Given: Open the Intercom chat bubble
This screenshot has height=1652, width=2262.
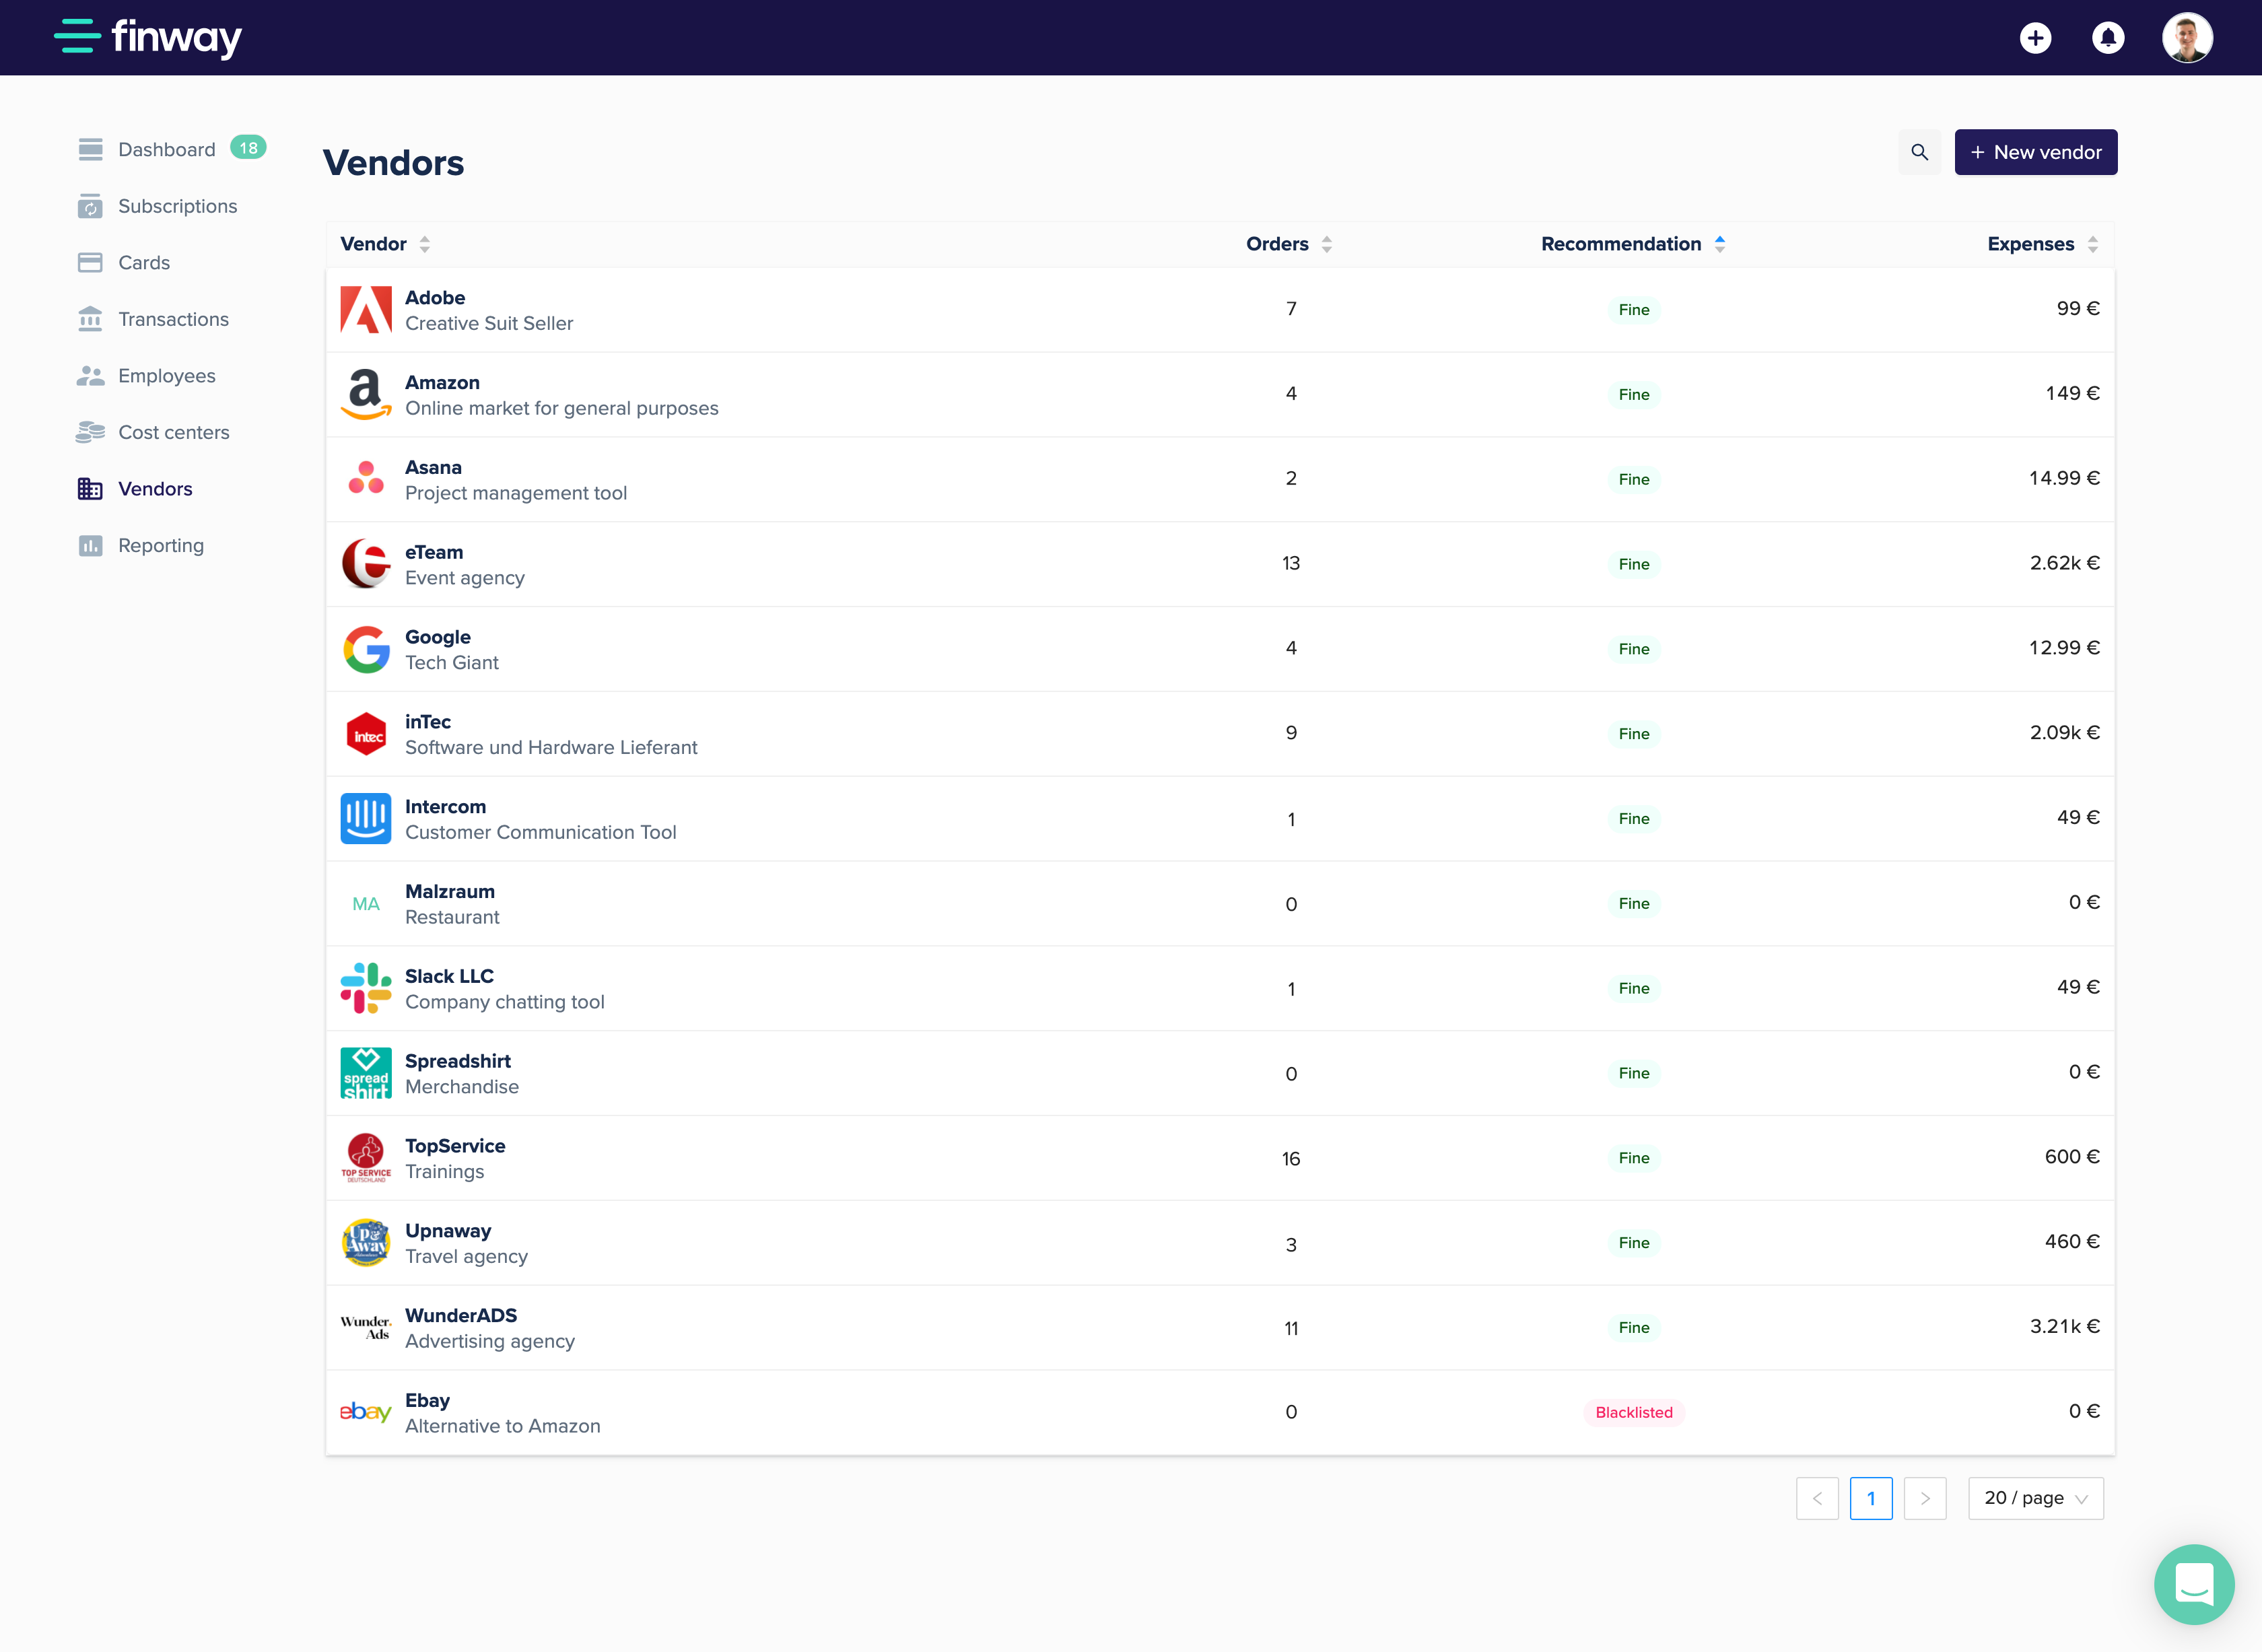Looking at the screenshot, I should [2194, 1584].
